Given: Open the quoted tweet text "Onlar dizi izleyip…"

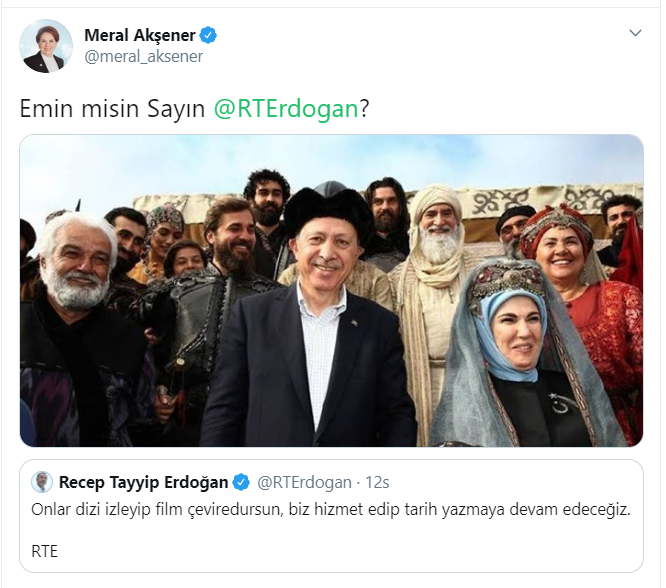Looking at the screenshot, I should pos(330,509).
